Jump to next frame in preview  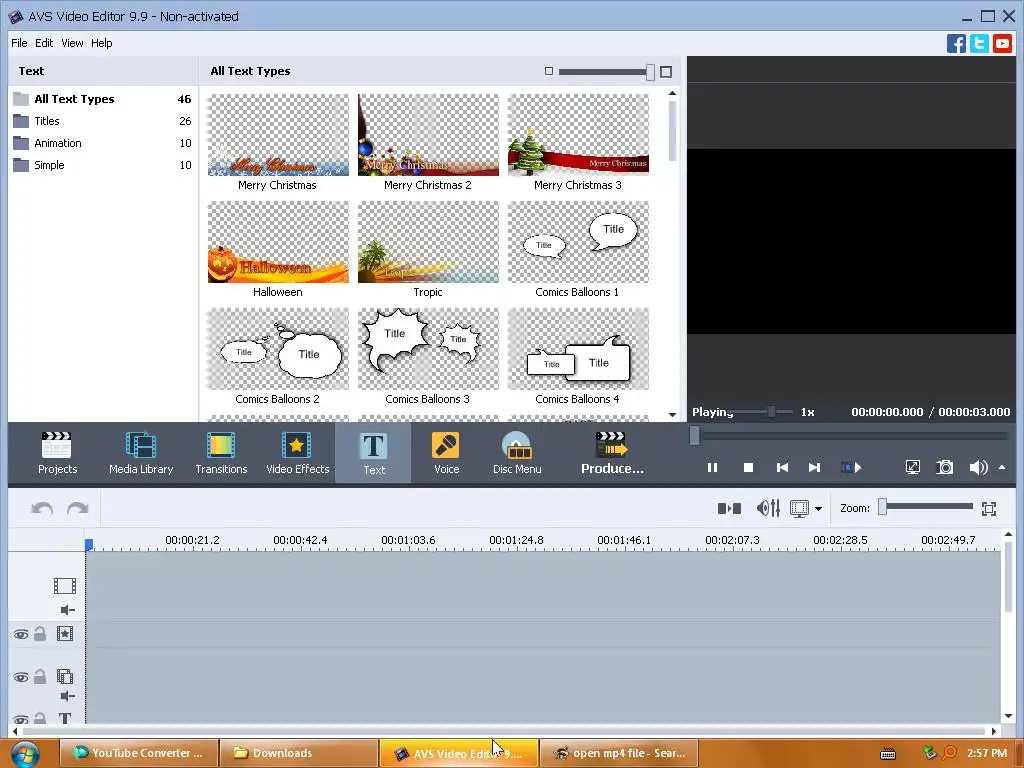click(x=814, y=468)
